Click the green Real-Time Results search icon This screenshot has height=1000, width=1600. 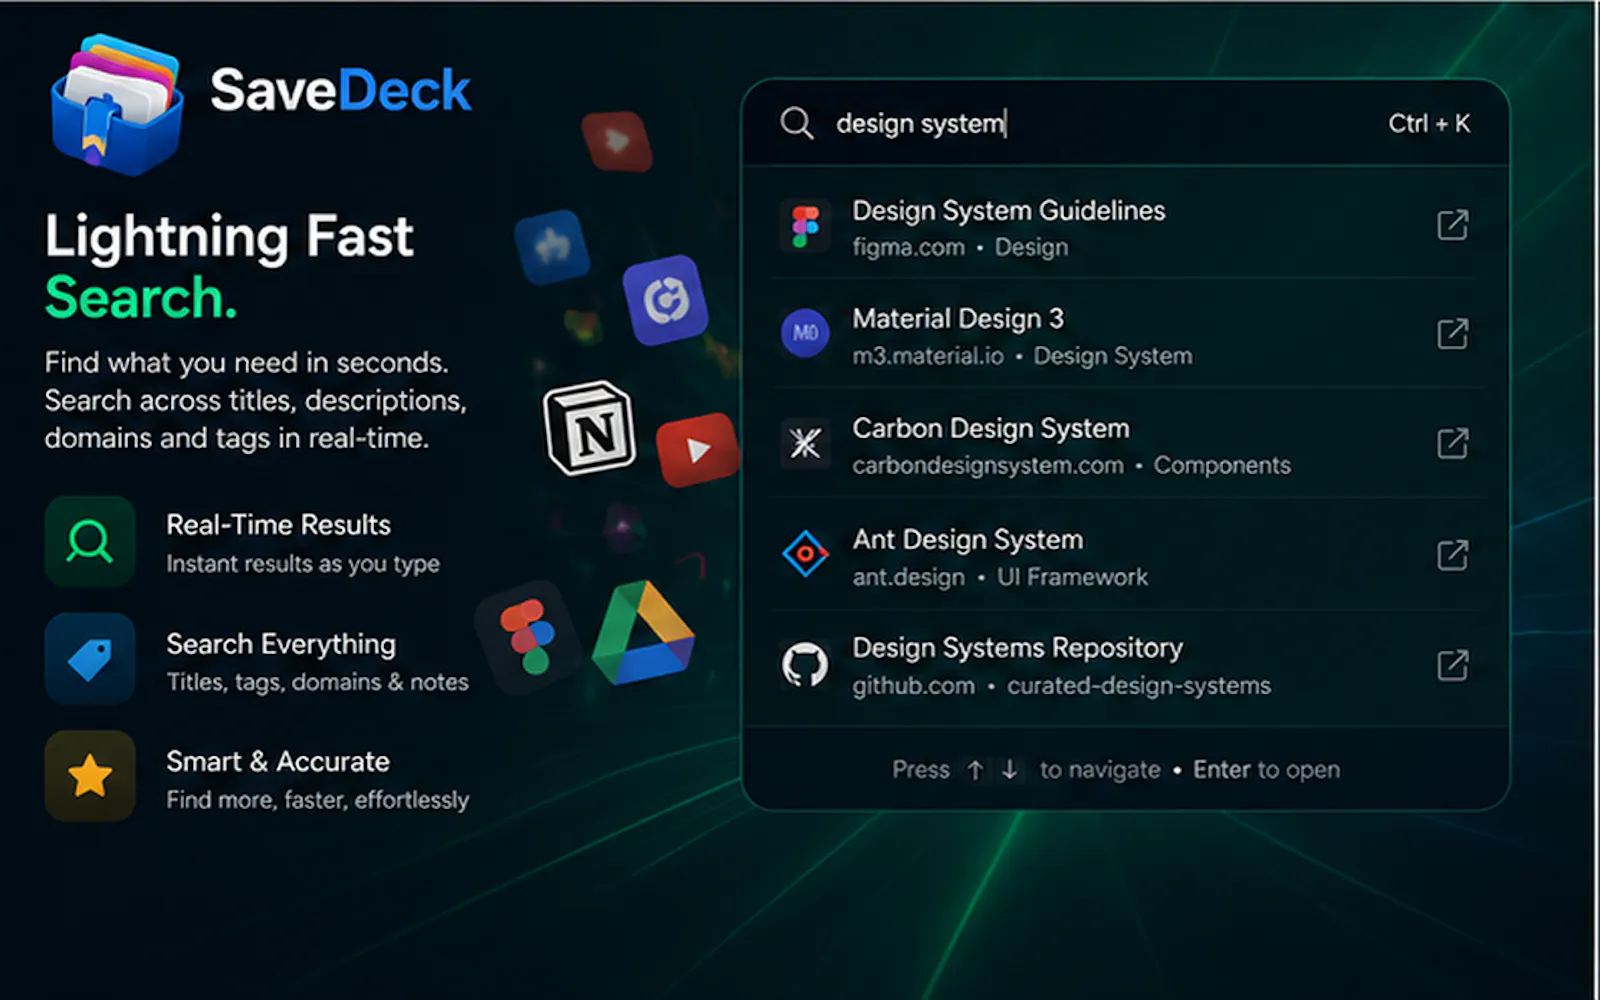(x=90, y=541)
